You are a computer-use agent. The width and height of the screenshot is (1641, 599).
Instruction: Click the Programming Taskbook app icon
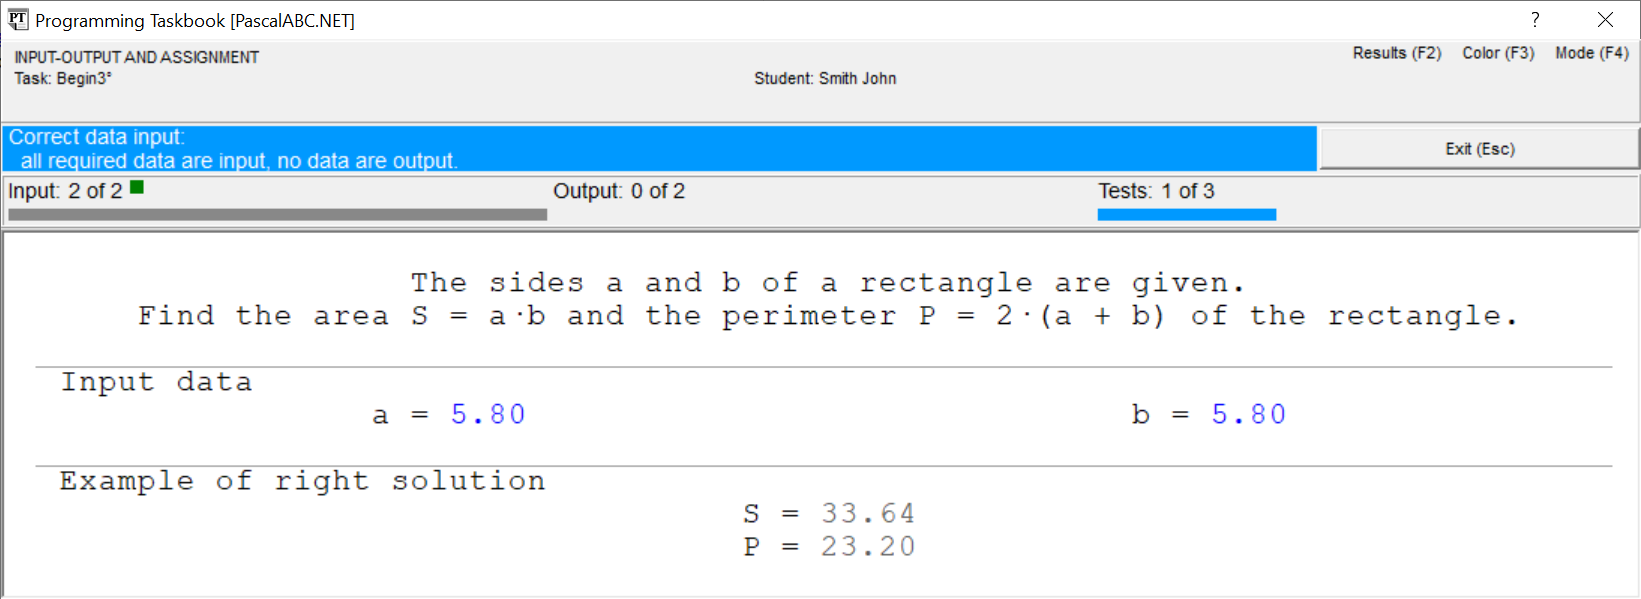point(18,20)
